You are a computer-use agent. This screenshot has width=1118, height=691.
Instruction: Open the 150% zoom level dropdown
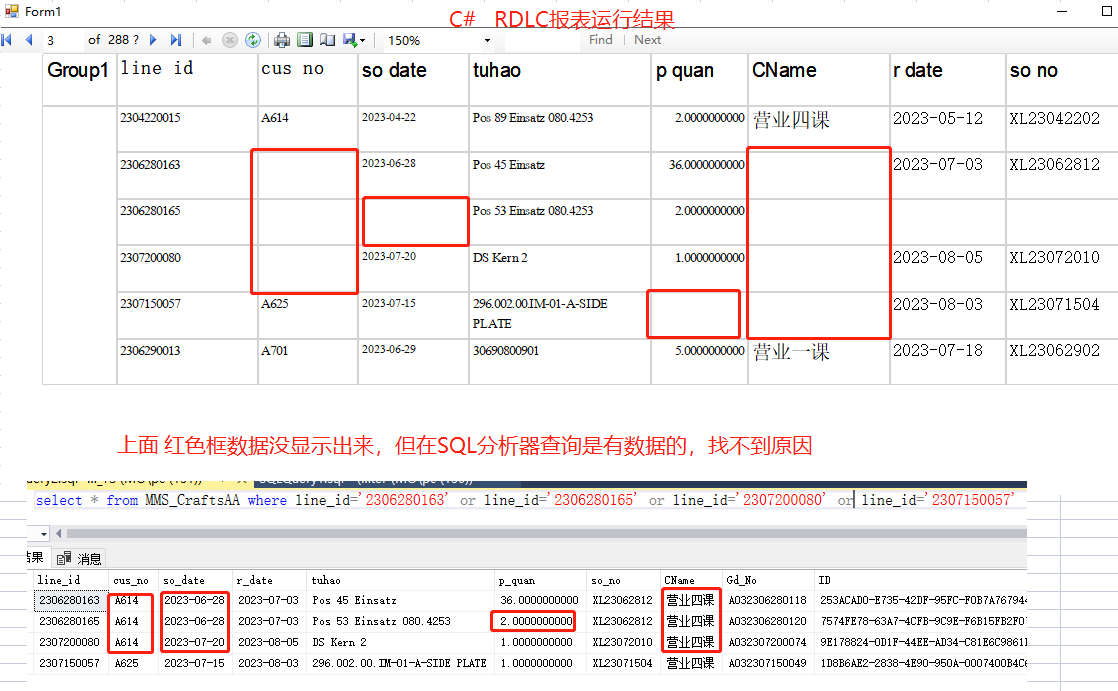487,40
